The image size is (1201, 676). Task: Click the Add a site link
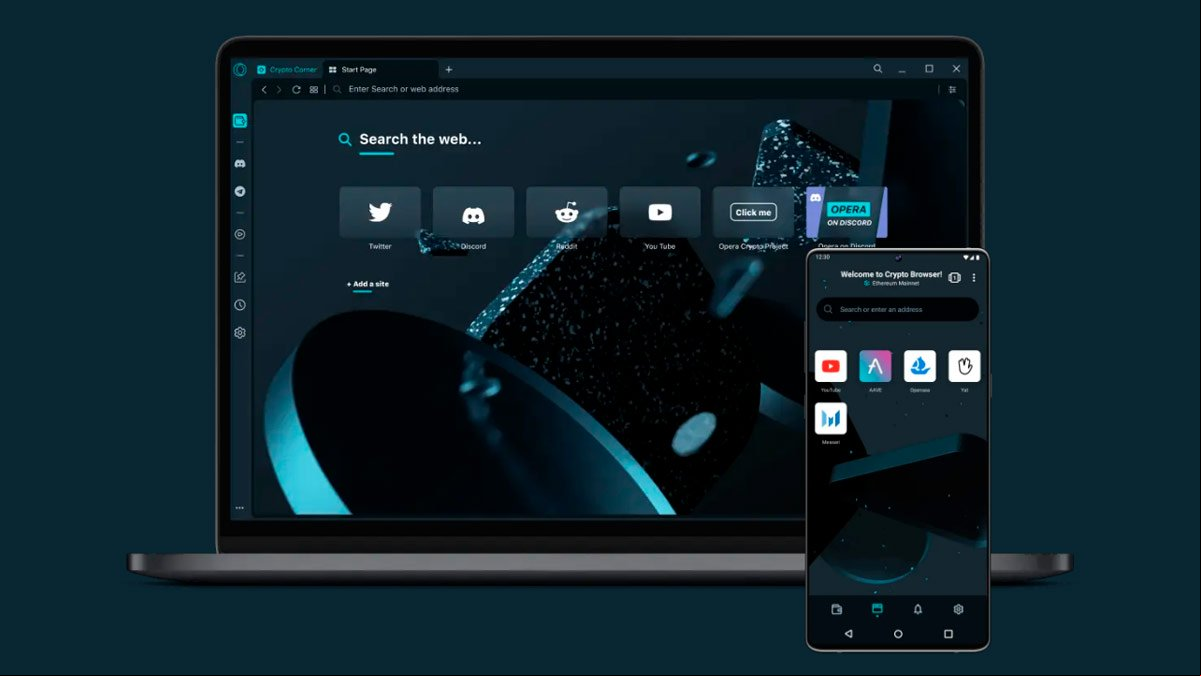pyautogui.click(x=368, y=284)
